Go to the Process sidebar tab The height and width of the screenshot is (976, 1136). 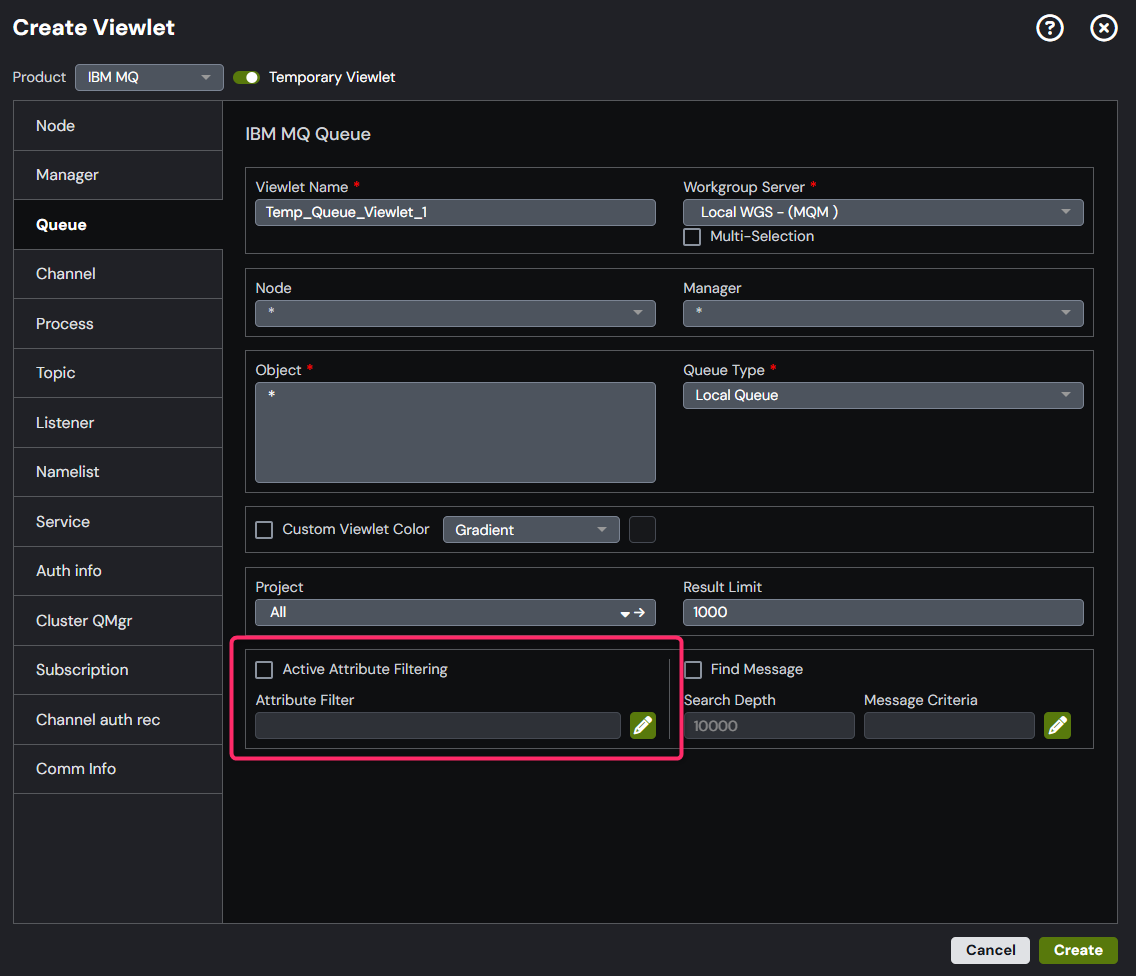(x=118, y=324)
